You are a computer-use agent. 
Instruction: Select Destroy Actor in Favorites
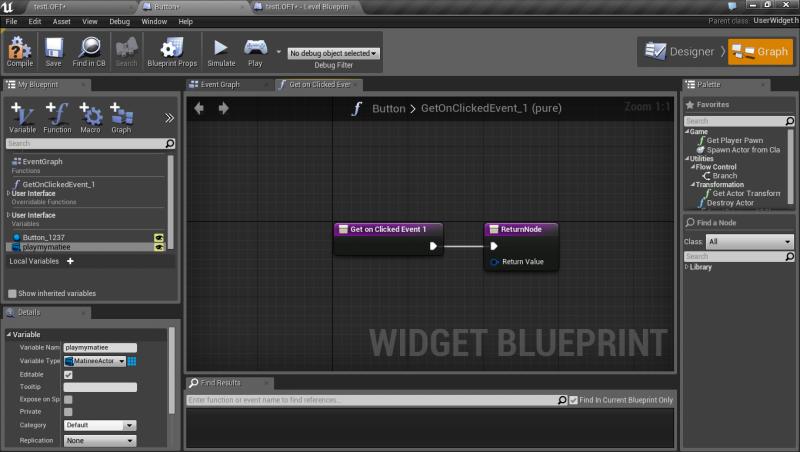point(730,203)
